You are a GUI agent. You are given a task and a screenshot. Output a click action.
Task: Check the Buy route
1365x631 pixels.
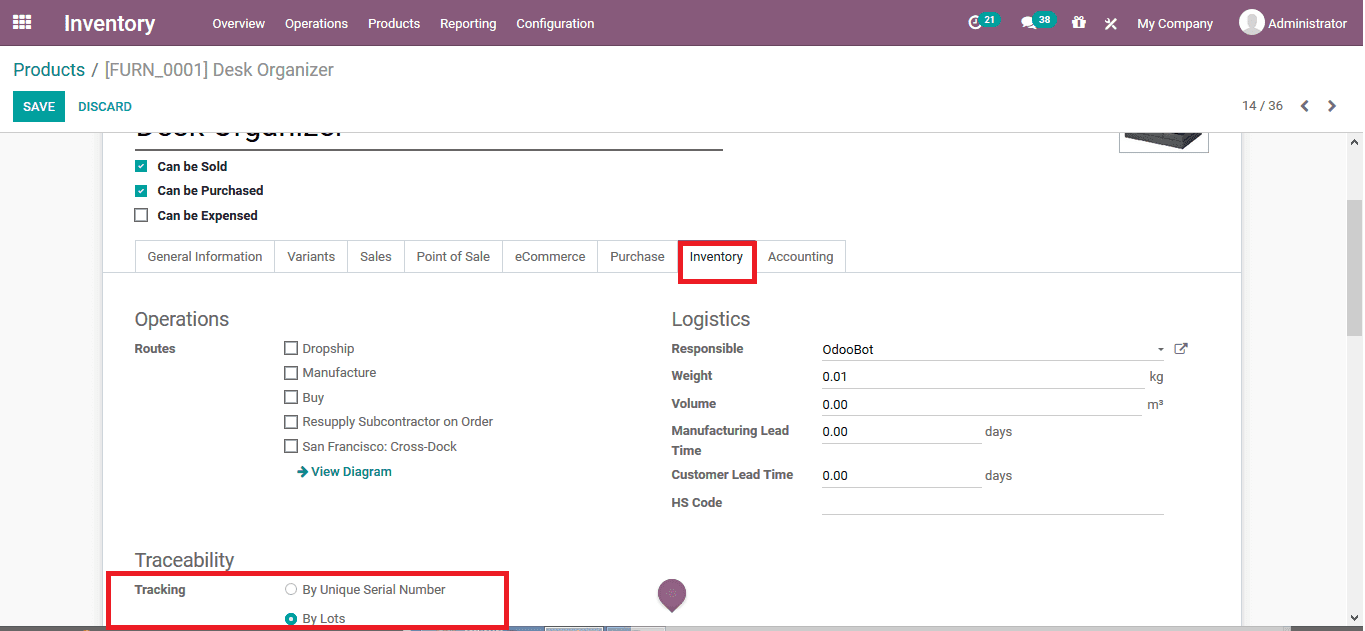point(291,397)
